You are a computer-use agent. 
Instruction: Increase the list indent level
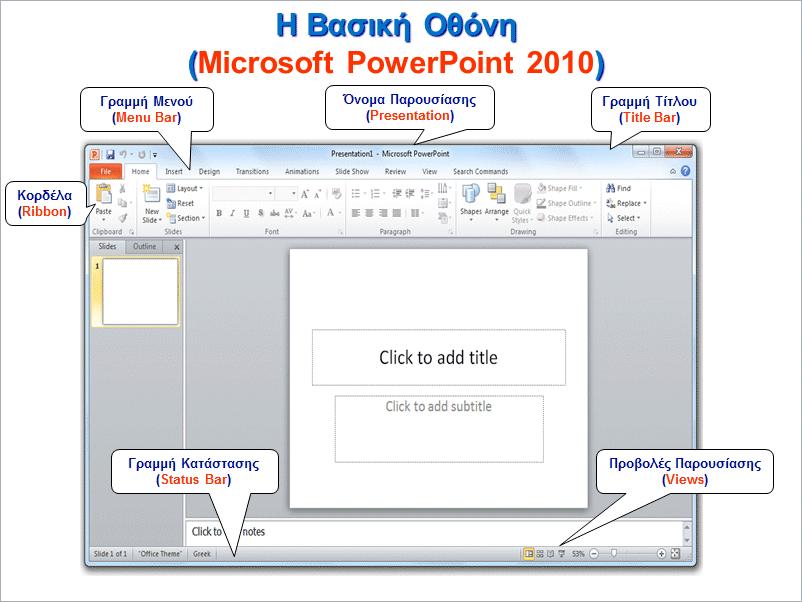click(410, 193)
